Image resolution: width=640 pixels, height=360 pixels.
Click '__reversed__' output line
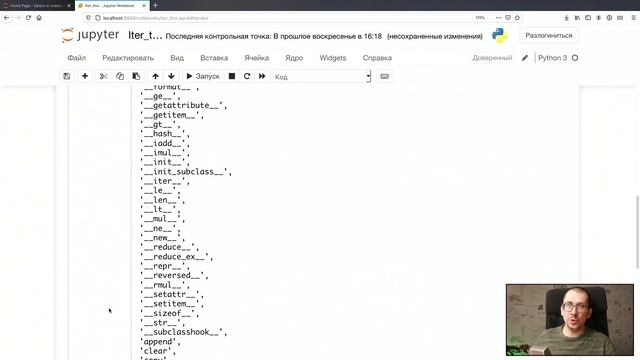tap(174, 276)
